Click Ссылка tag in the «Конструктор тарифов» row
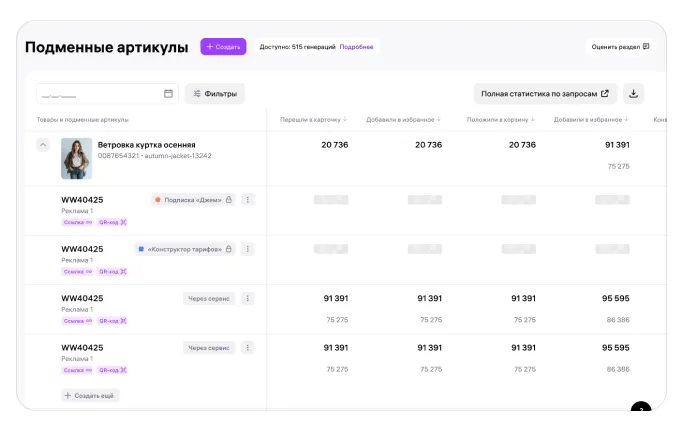The height and width of the screenshot is (431, 686). coord(76,271)
